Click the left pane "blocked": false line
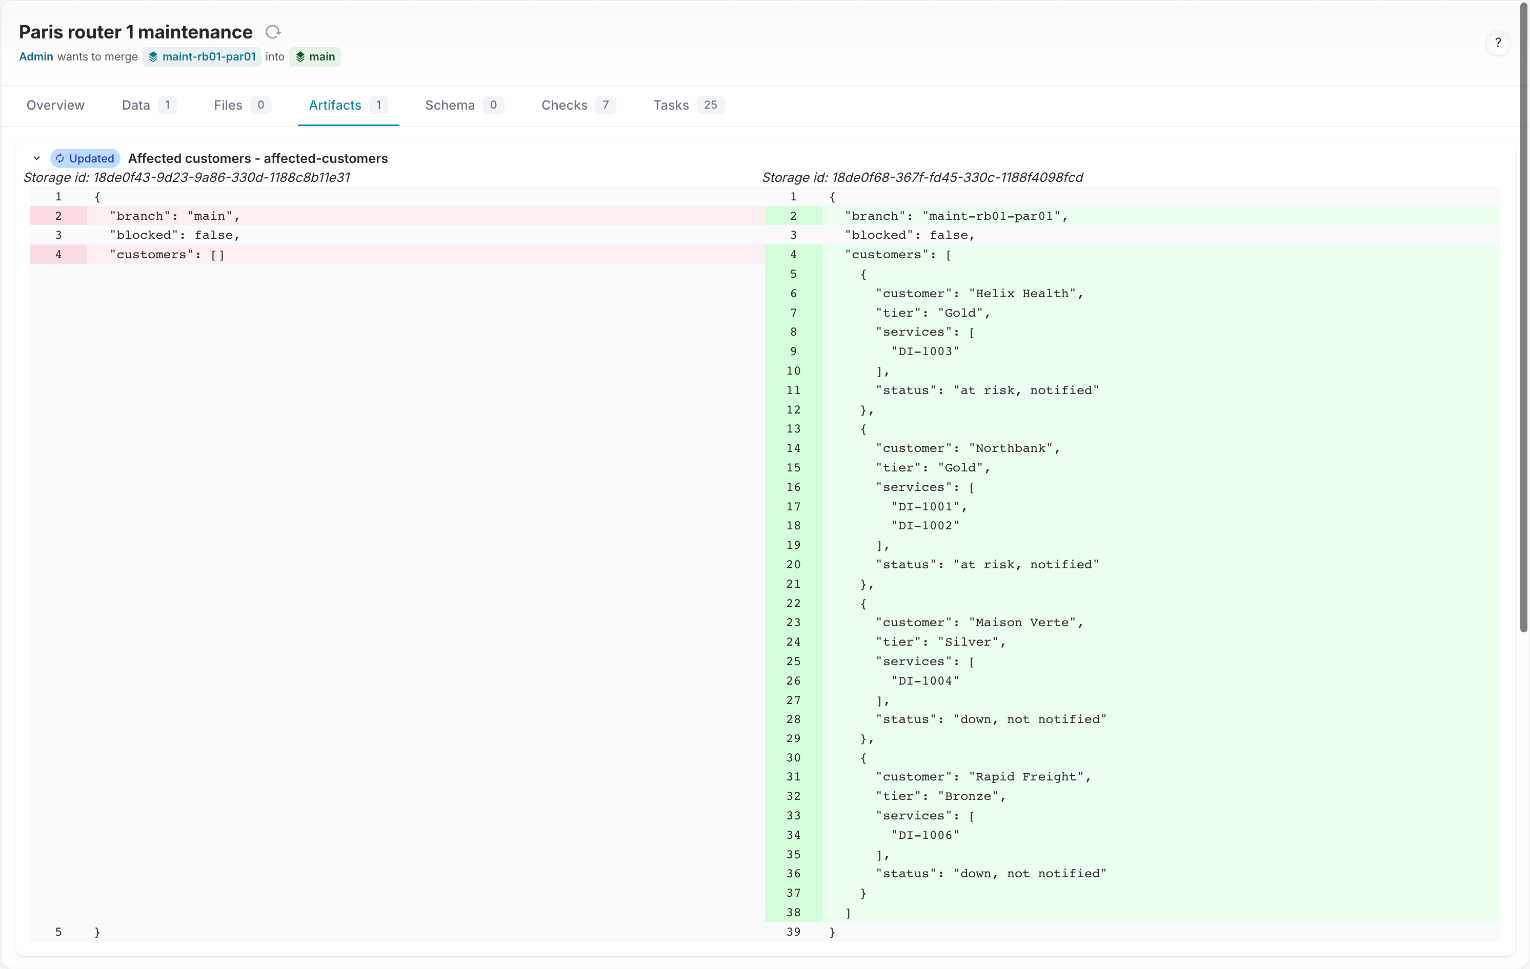The image size is (1530, 969). [x=397, y=236]
